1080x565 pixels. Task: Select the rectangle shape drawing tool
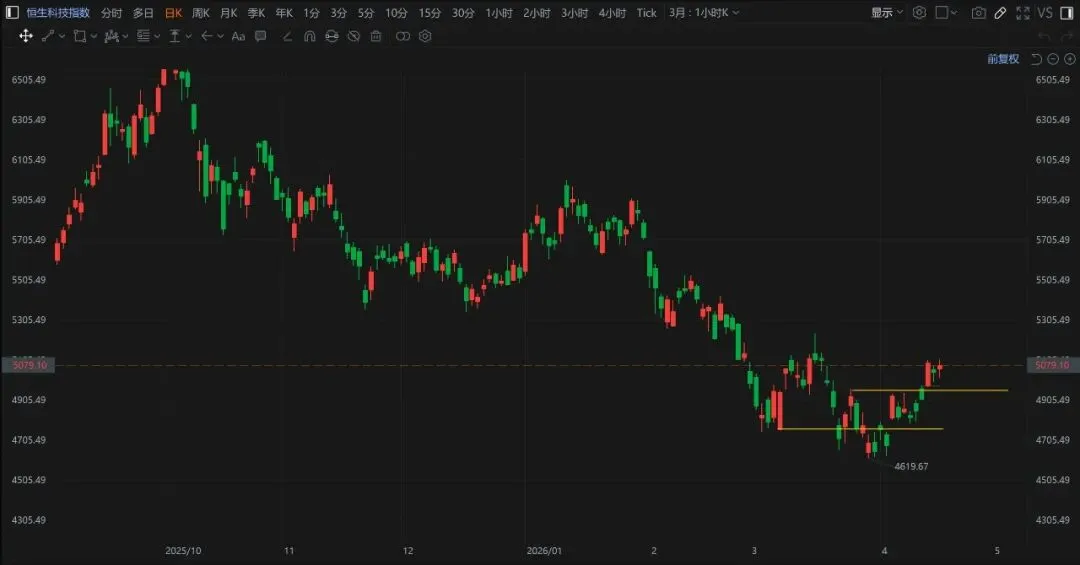(80, 36)
